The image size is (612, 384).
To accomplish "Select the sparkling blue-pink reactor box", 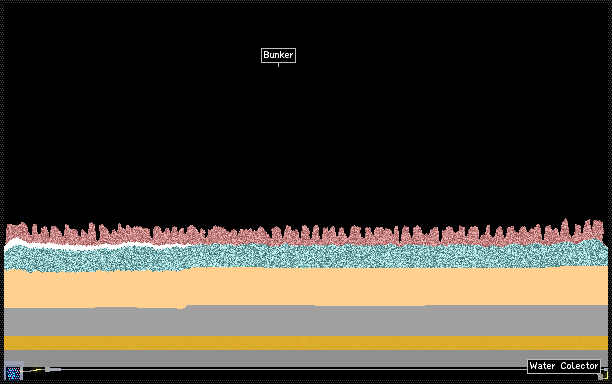I will [13, 373].
